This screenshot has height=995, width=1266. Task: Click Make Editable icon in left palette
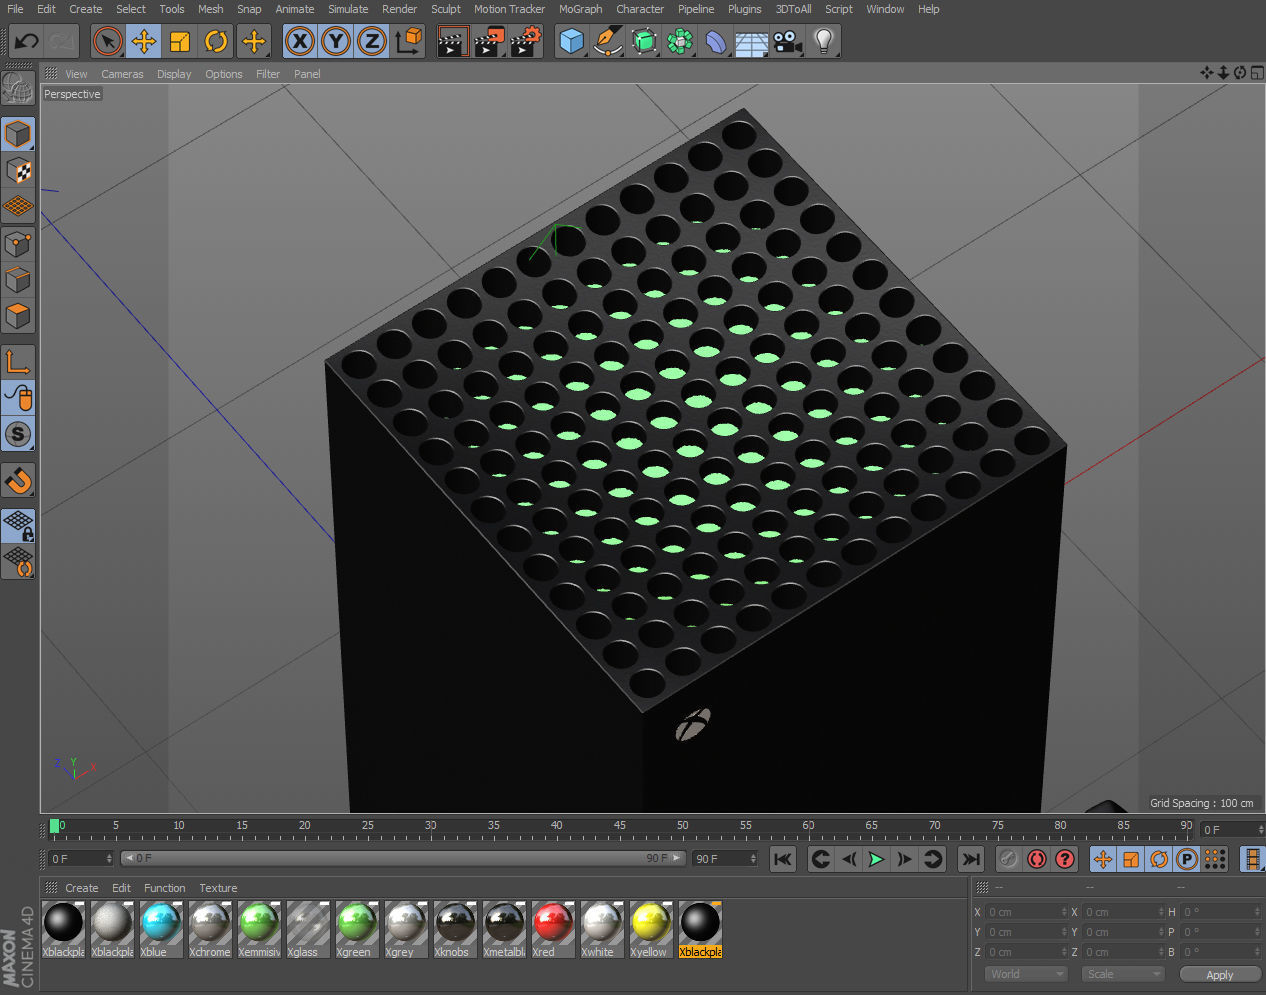pos(18,88)
